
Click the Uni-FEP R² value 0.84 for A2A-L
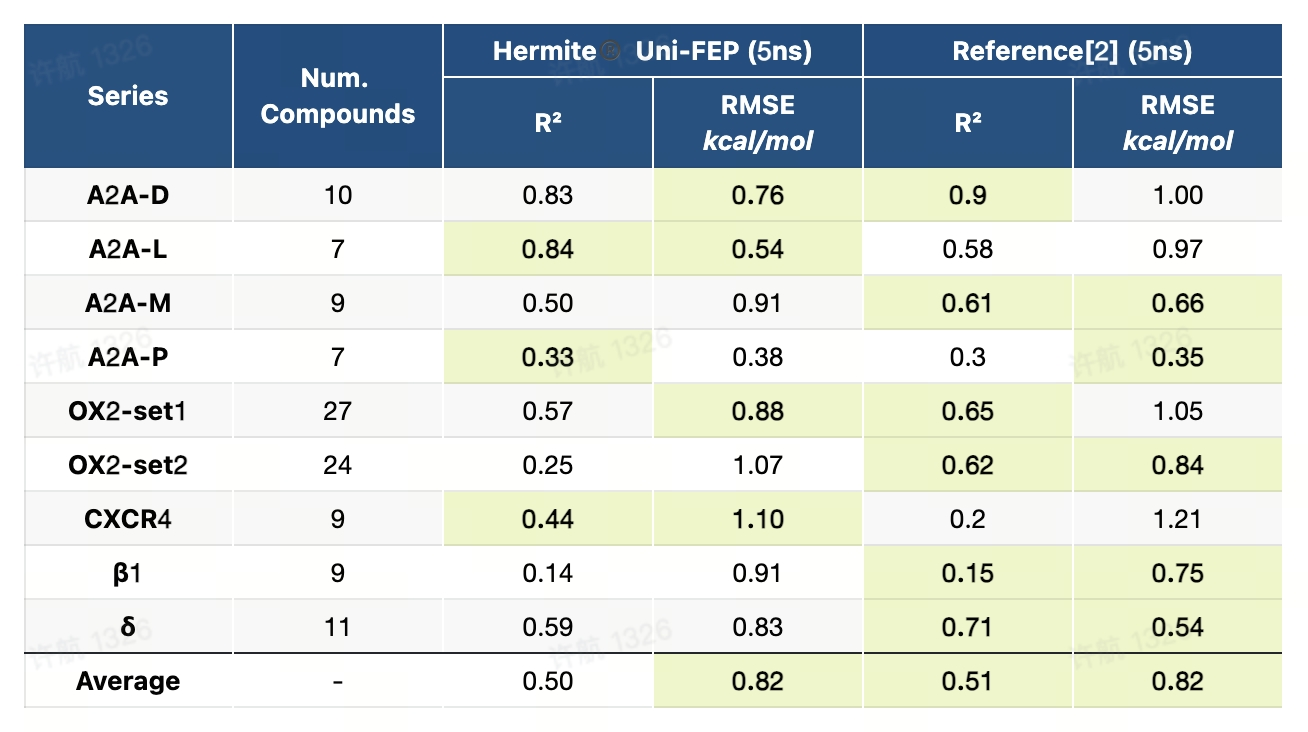pos(548,249)
